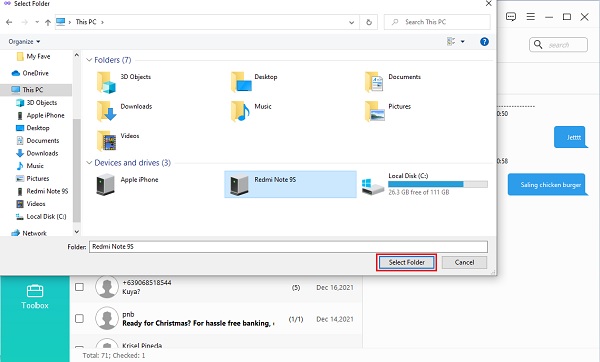Open the pnb message conversation

(216, 318)
